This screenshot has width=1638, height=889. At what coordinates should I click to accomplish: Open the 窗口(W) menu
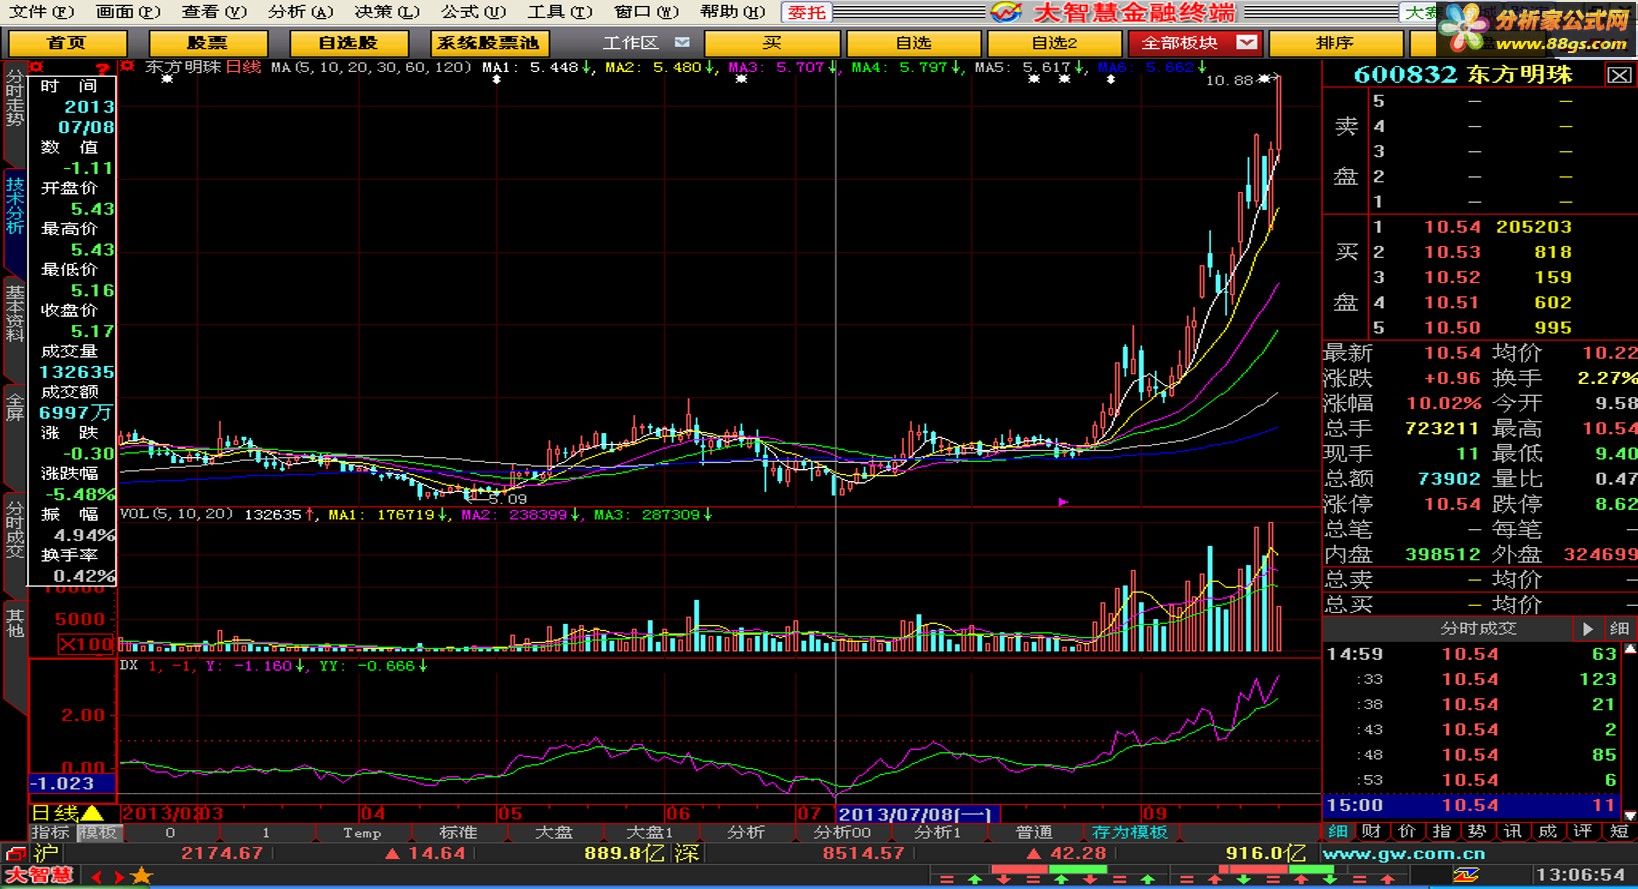[646, 12]
